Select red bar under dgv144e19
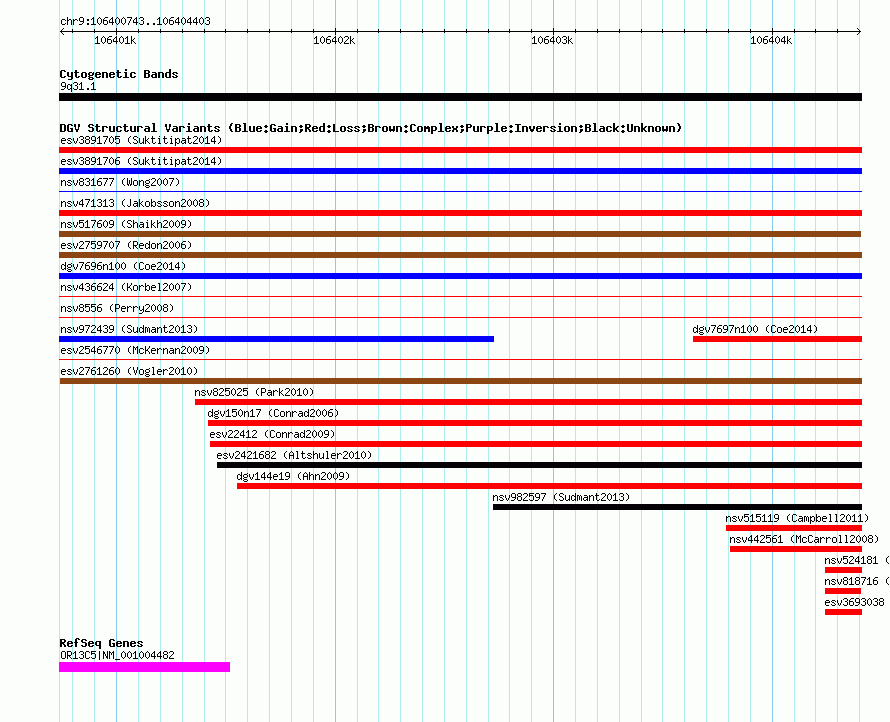The image size is (890, 722). click(549, 486)
